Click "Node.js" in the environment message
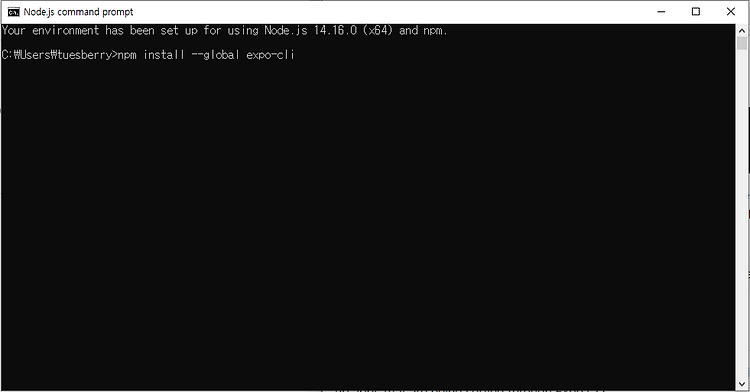The height and width of the screenshot is (392, 750). (286, 30)
